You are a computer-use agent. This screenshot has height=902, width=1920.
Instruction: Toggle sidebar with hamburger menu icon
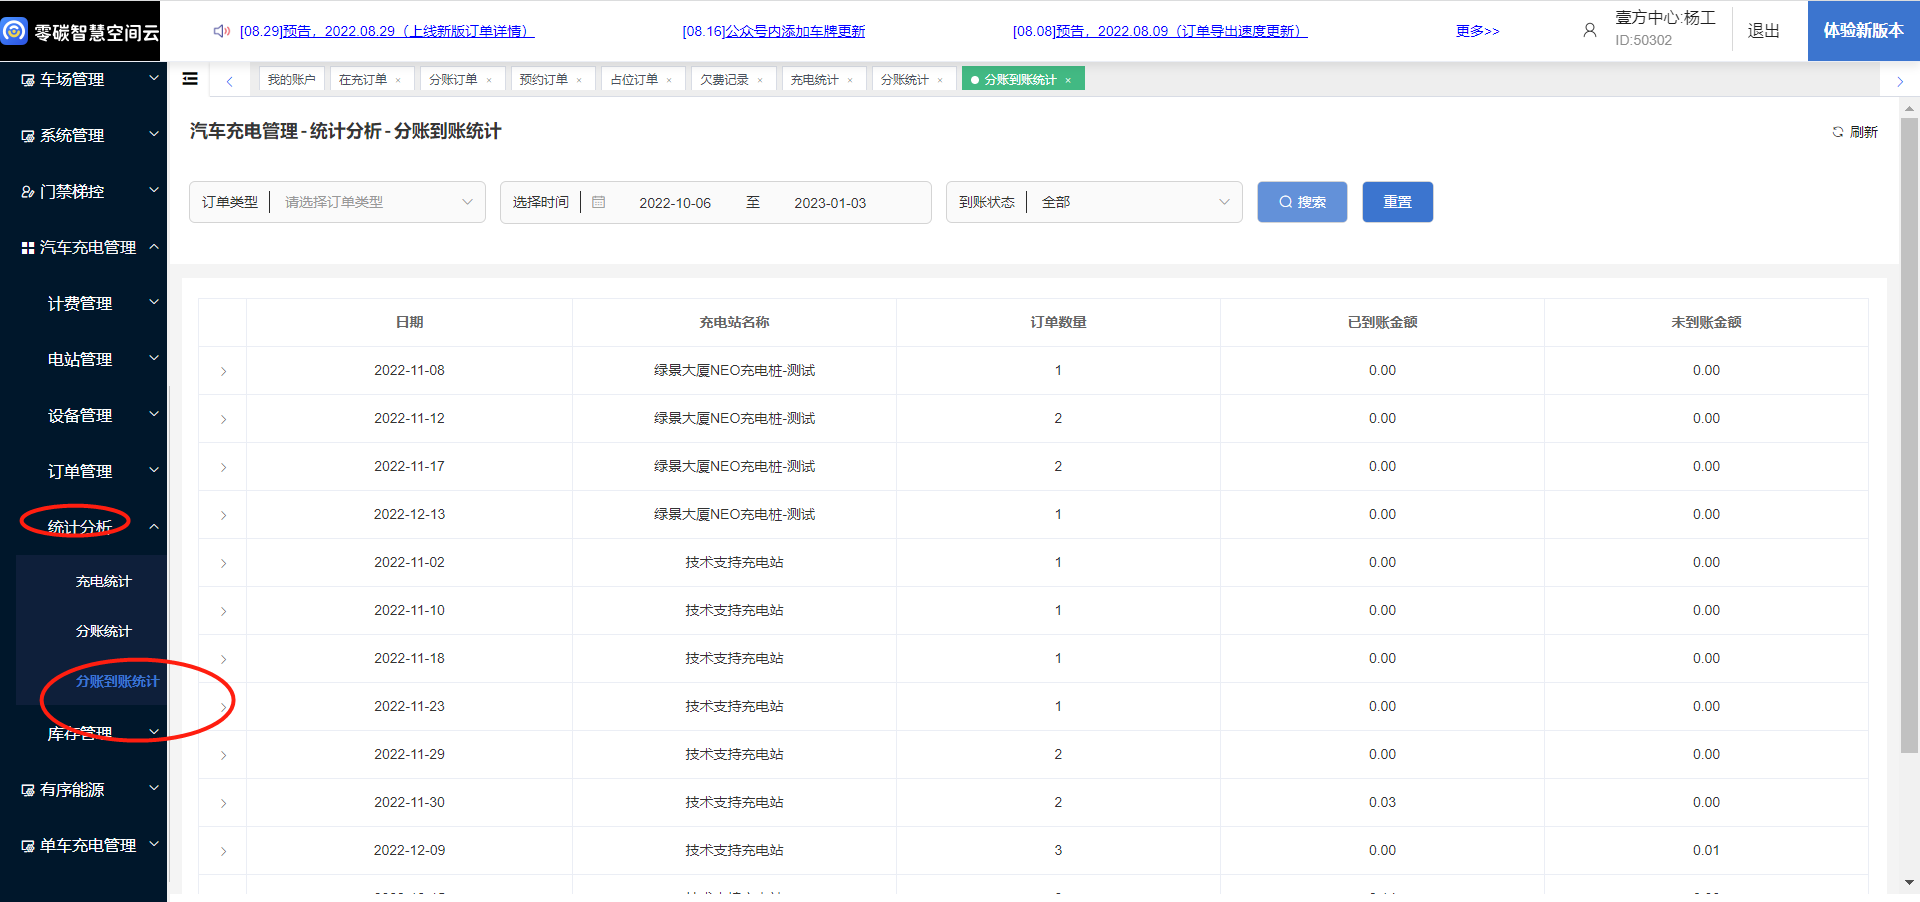190,79
